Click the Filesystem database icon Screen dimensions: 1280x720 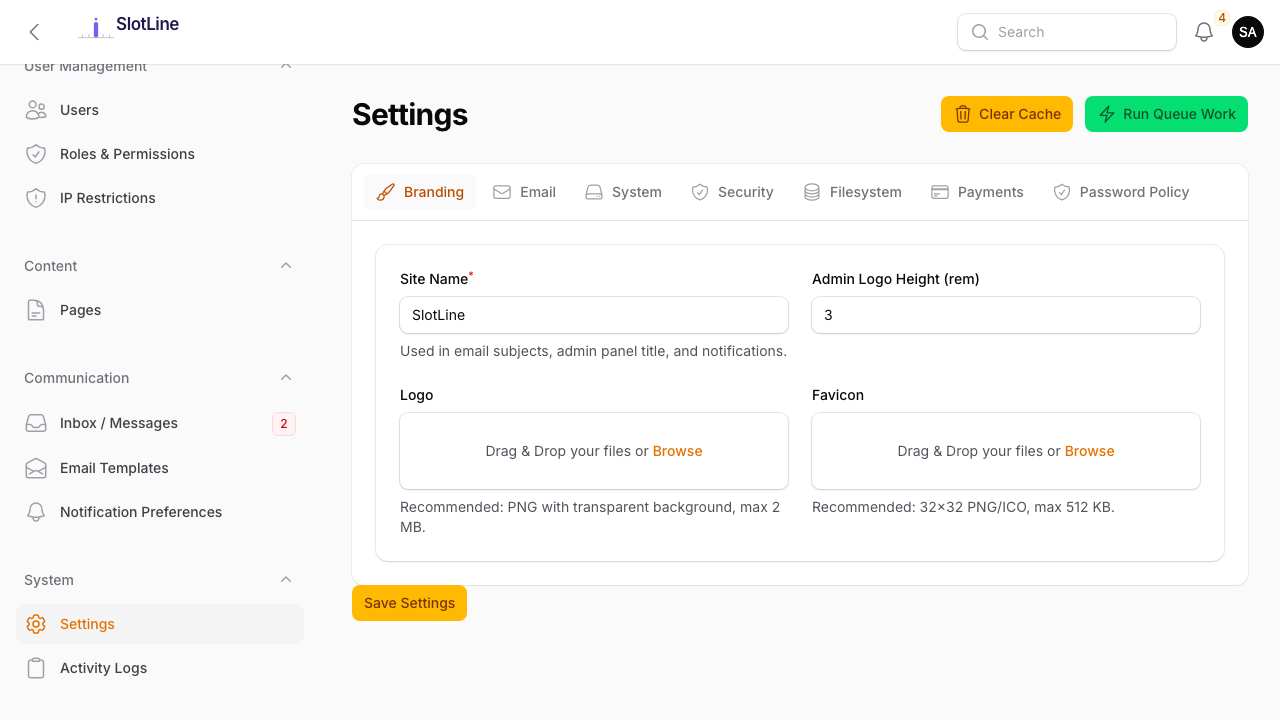[x=812, y=192]
